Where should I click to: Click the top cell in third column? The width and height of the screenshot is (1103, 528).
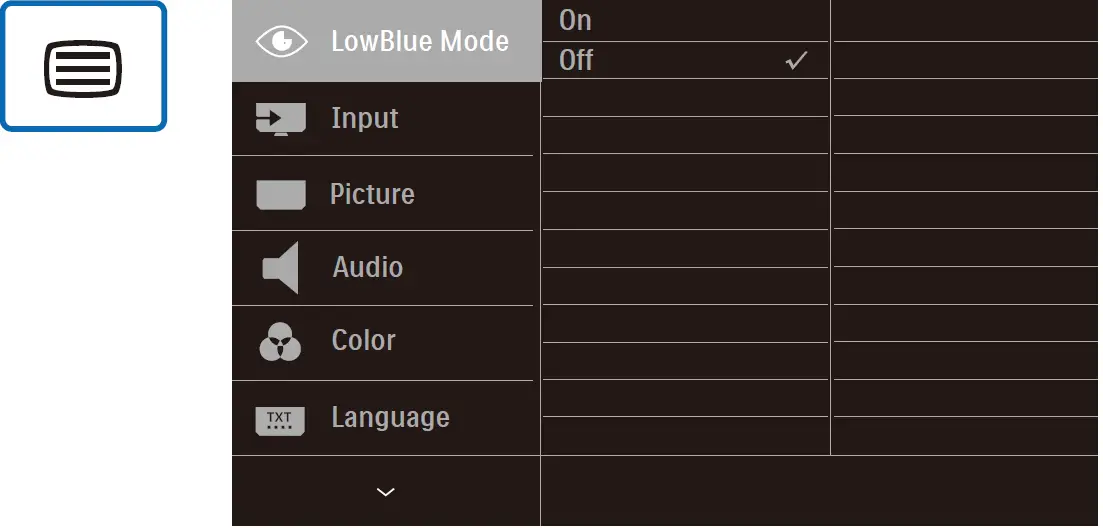(x=965, y=20)
